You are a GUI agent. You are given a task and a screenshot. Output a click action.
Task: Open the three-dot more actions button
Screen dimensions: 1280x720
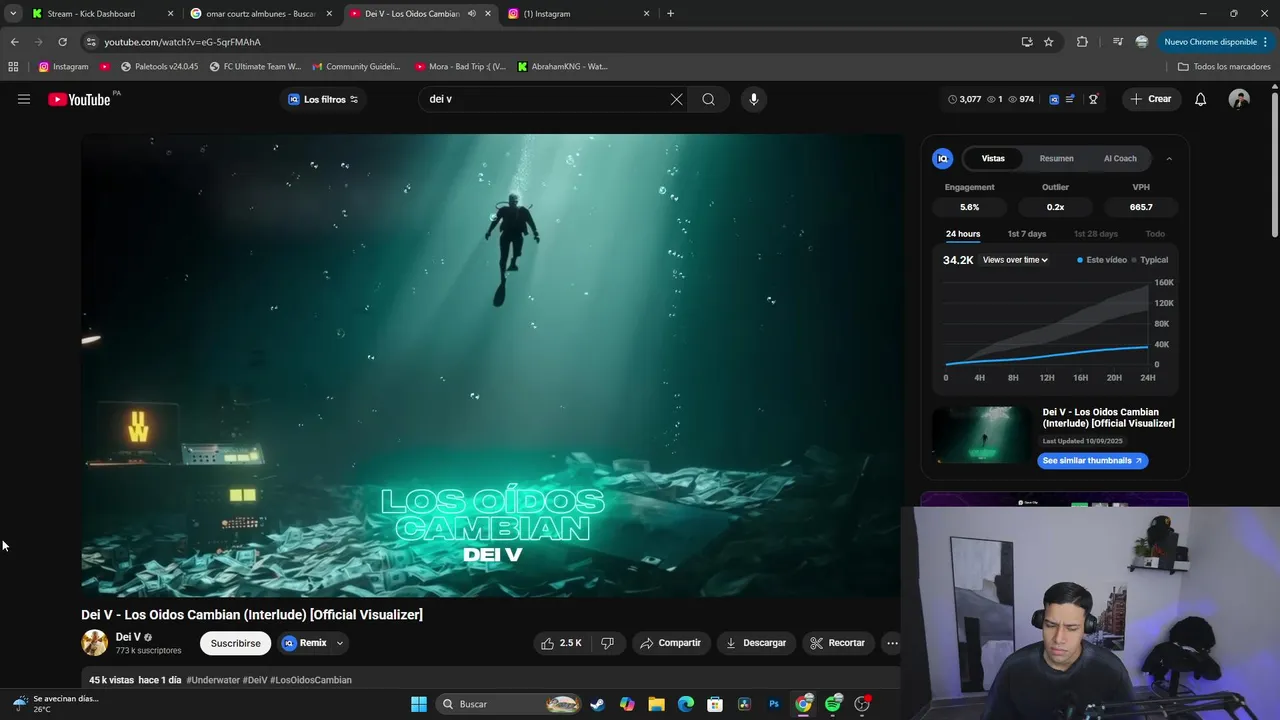point(892,643)
